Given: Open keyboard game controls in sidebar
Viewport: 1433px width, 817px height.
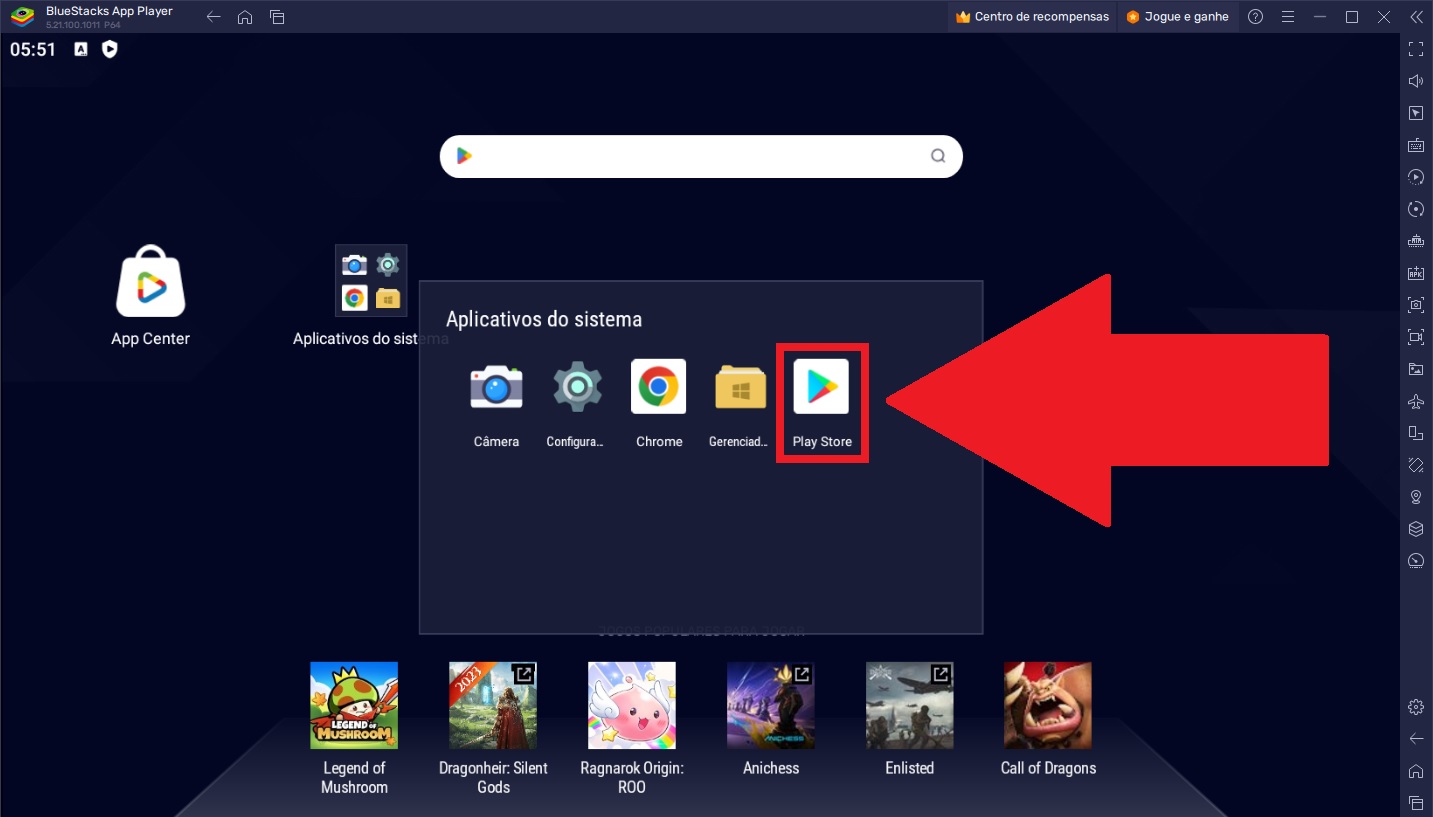Looking at the screenshot, I should 1415,144.
